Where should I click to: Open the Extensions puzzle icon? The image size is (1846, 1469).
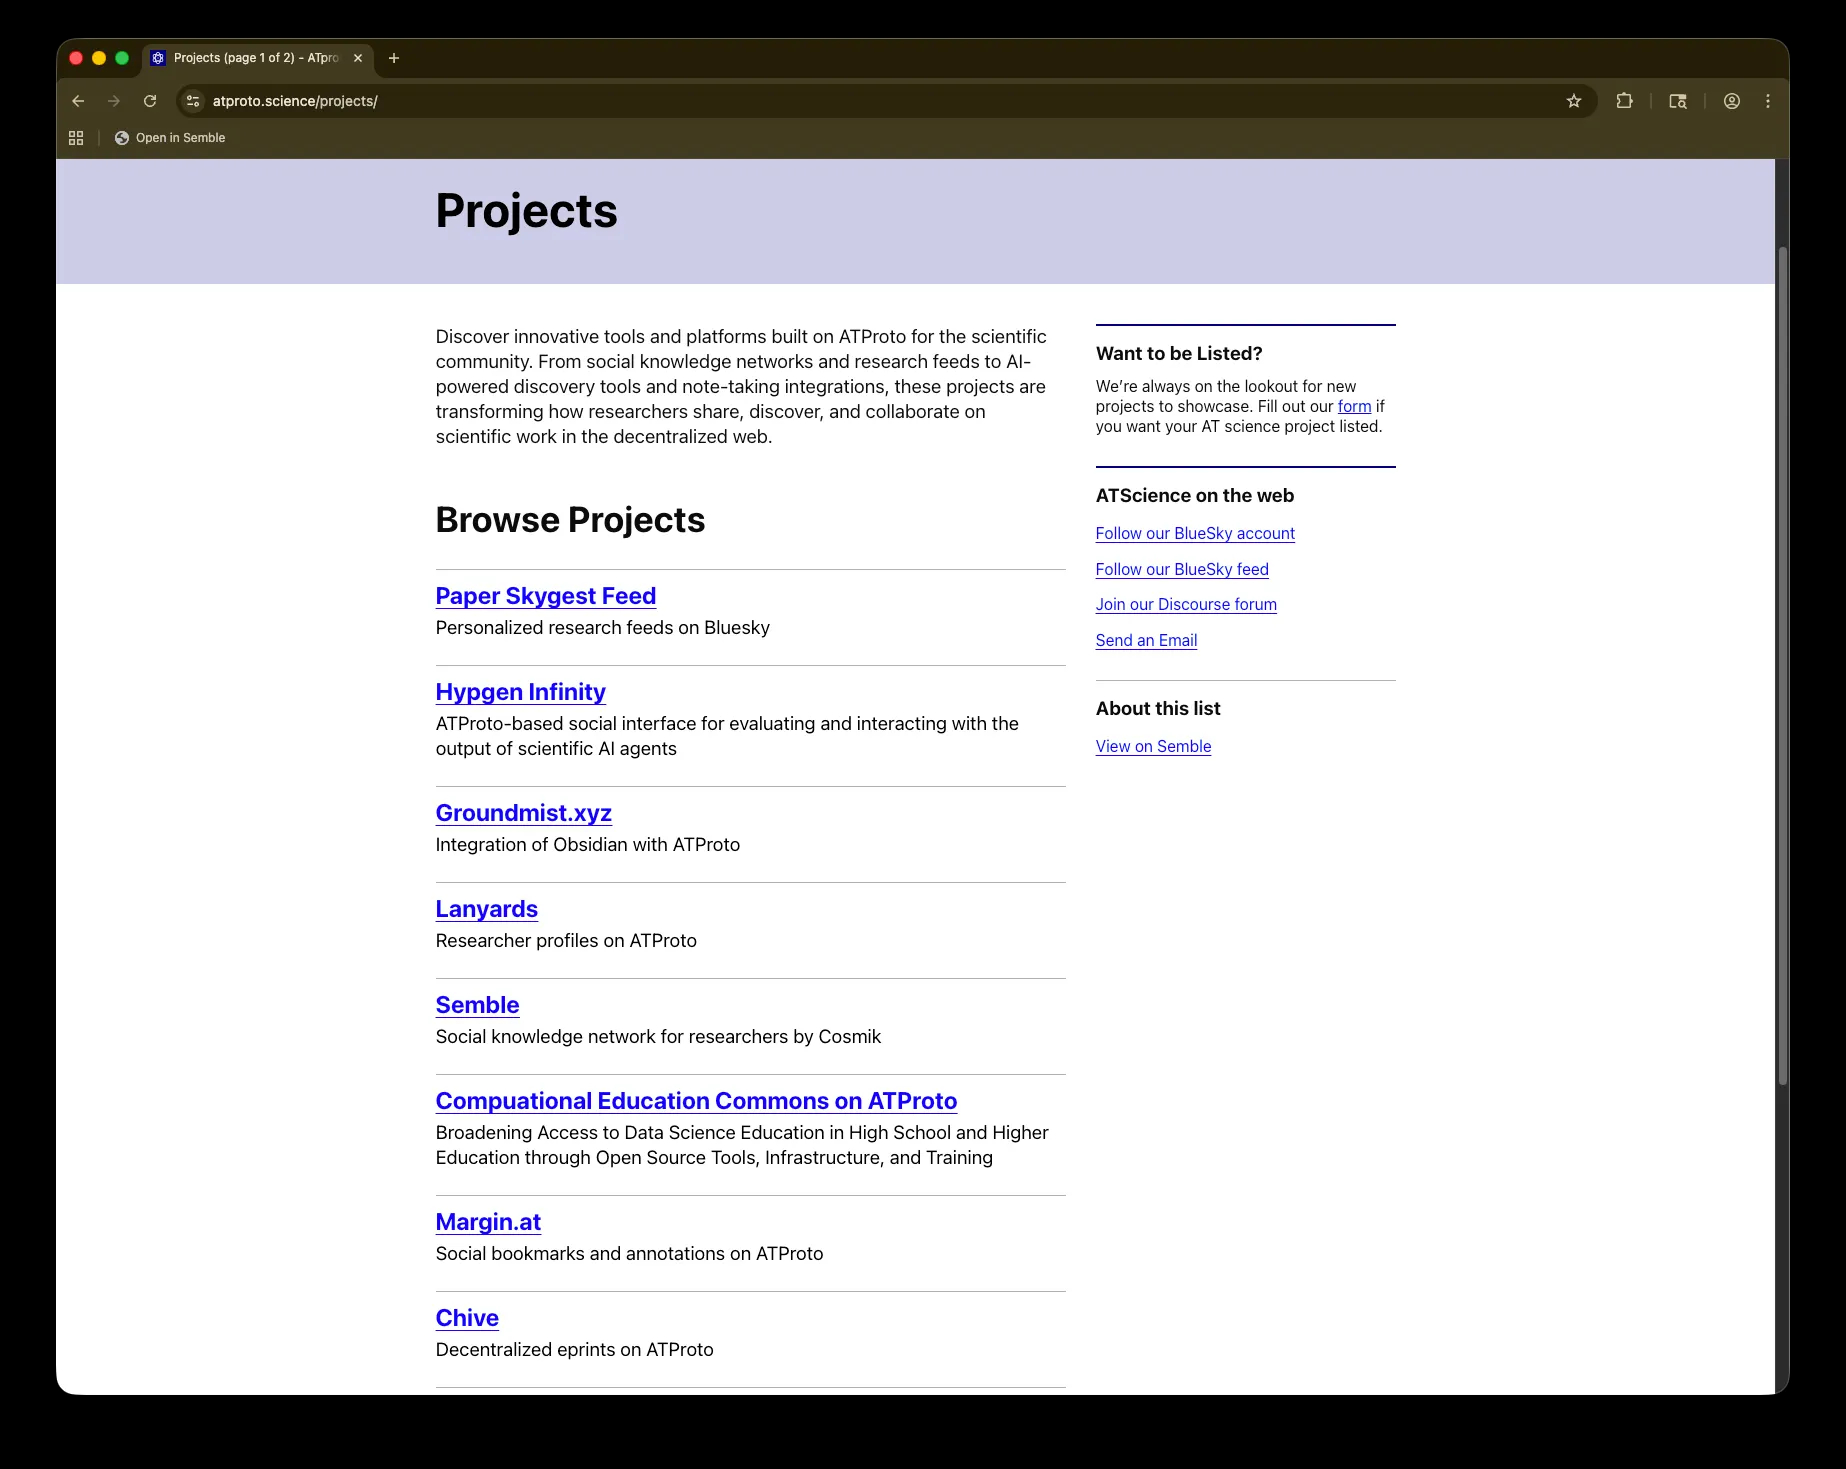[x=1624, y=101]
